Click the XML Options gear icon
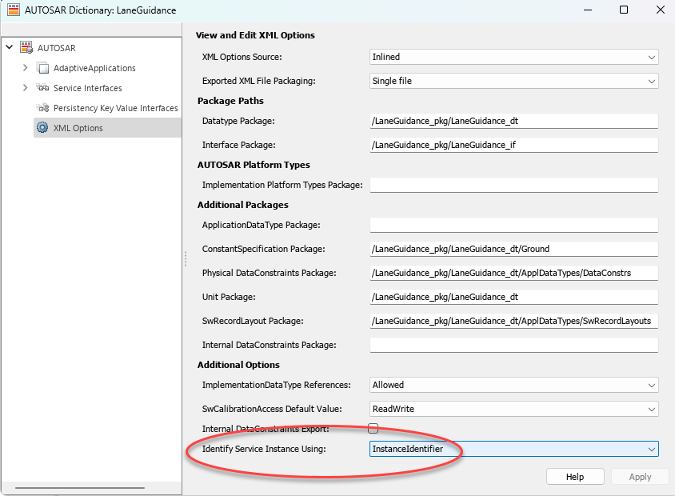675x496 pixels. coord(43,127)
